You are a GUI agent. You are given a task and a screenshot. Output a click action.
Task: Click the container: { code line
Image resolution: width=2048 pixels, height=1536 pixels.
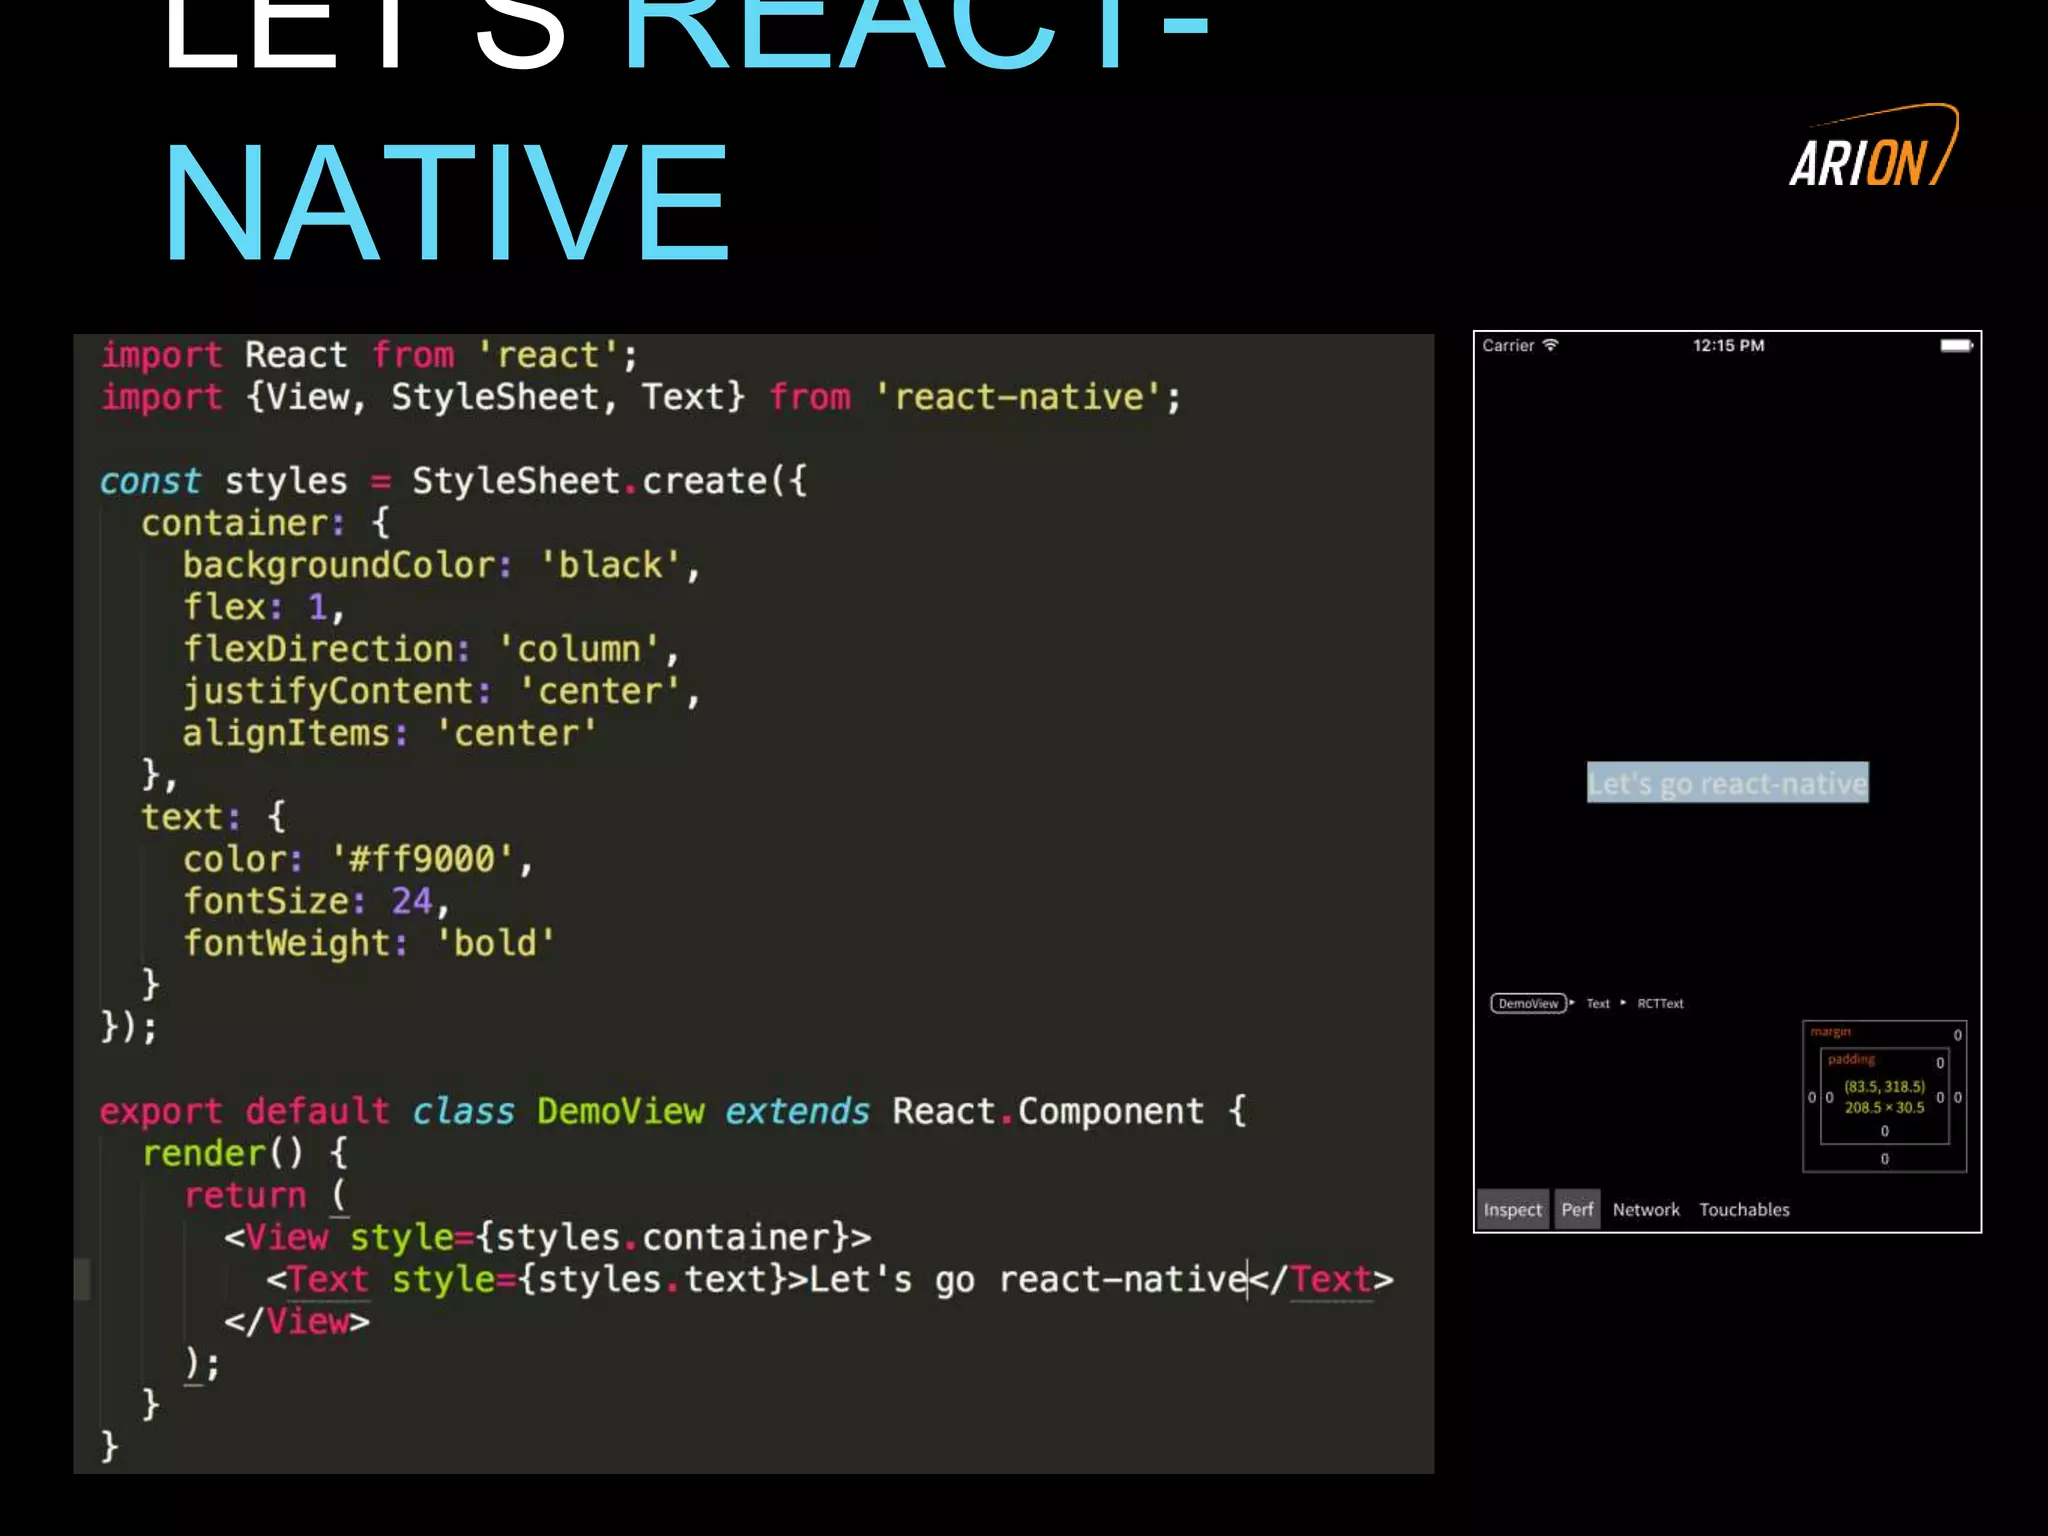click(266, 523)
